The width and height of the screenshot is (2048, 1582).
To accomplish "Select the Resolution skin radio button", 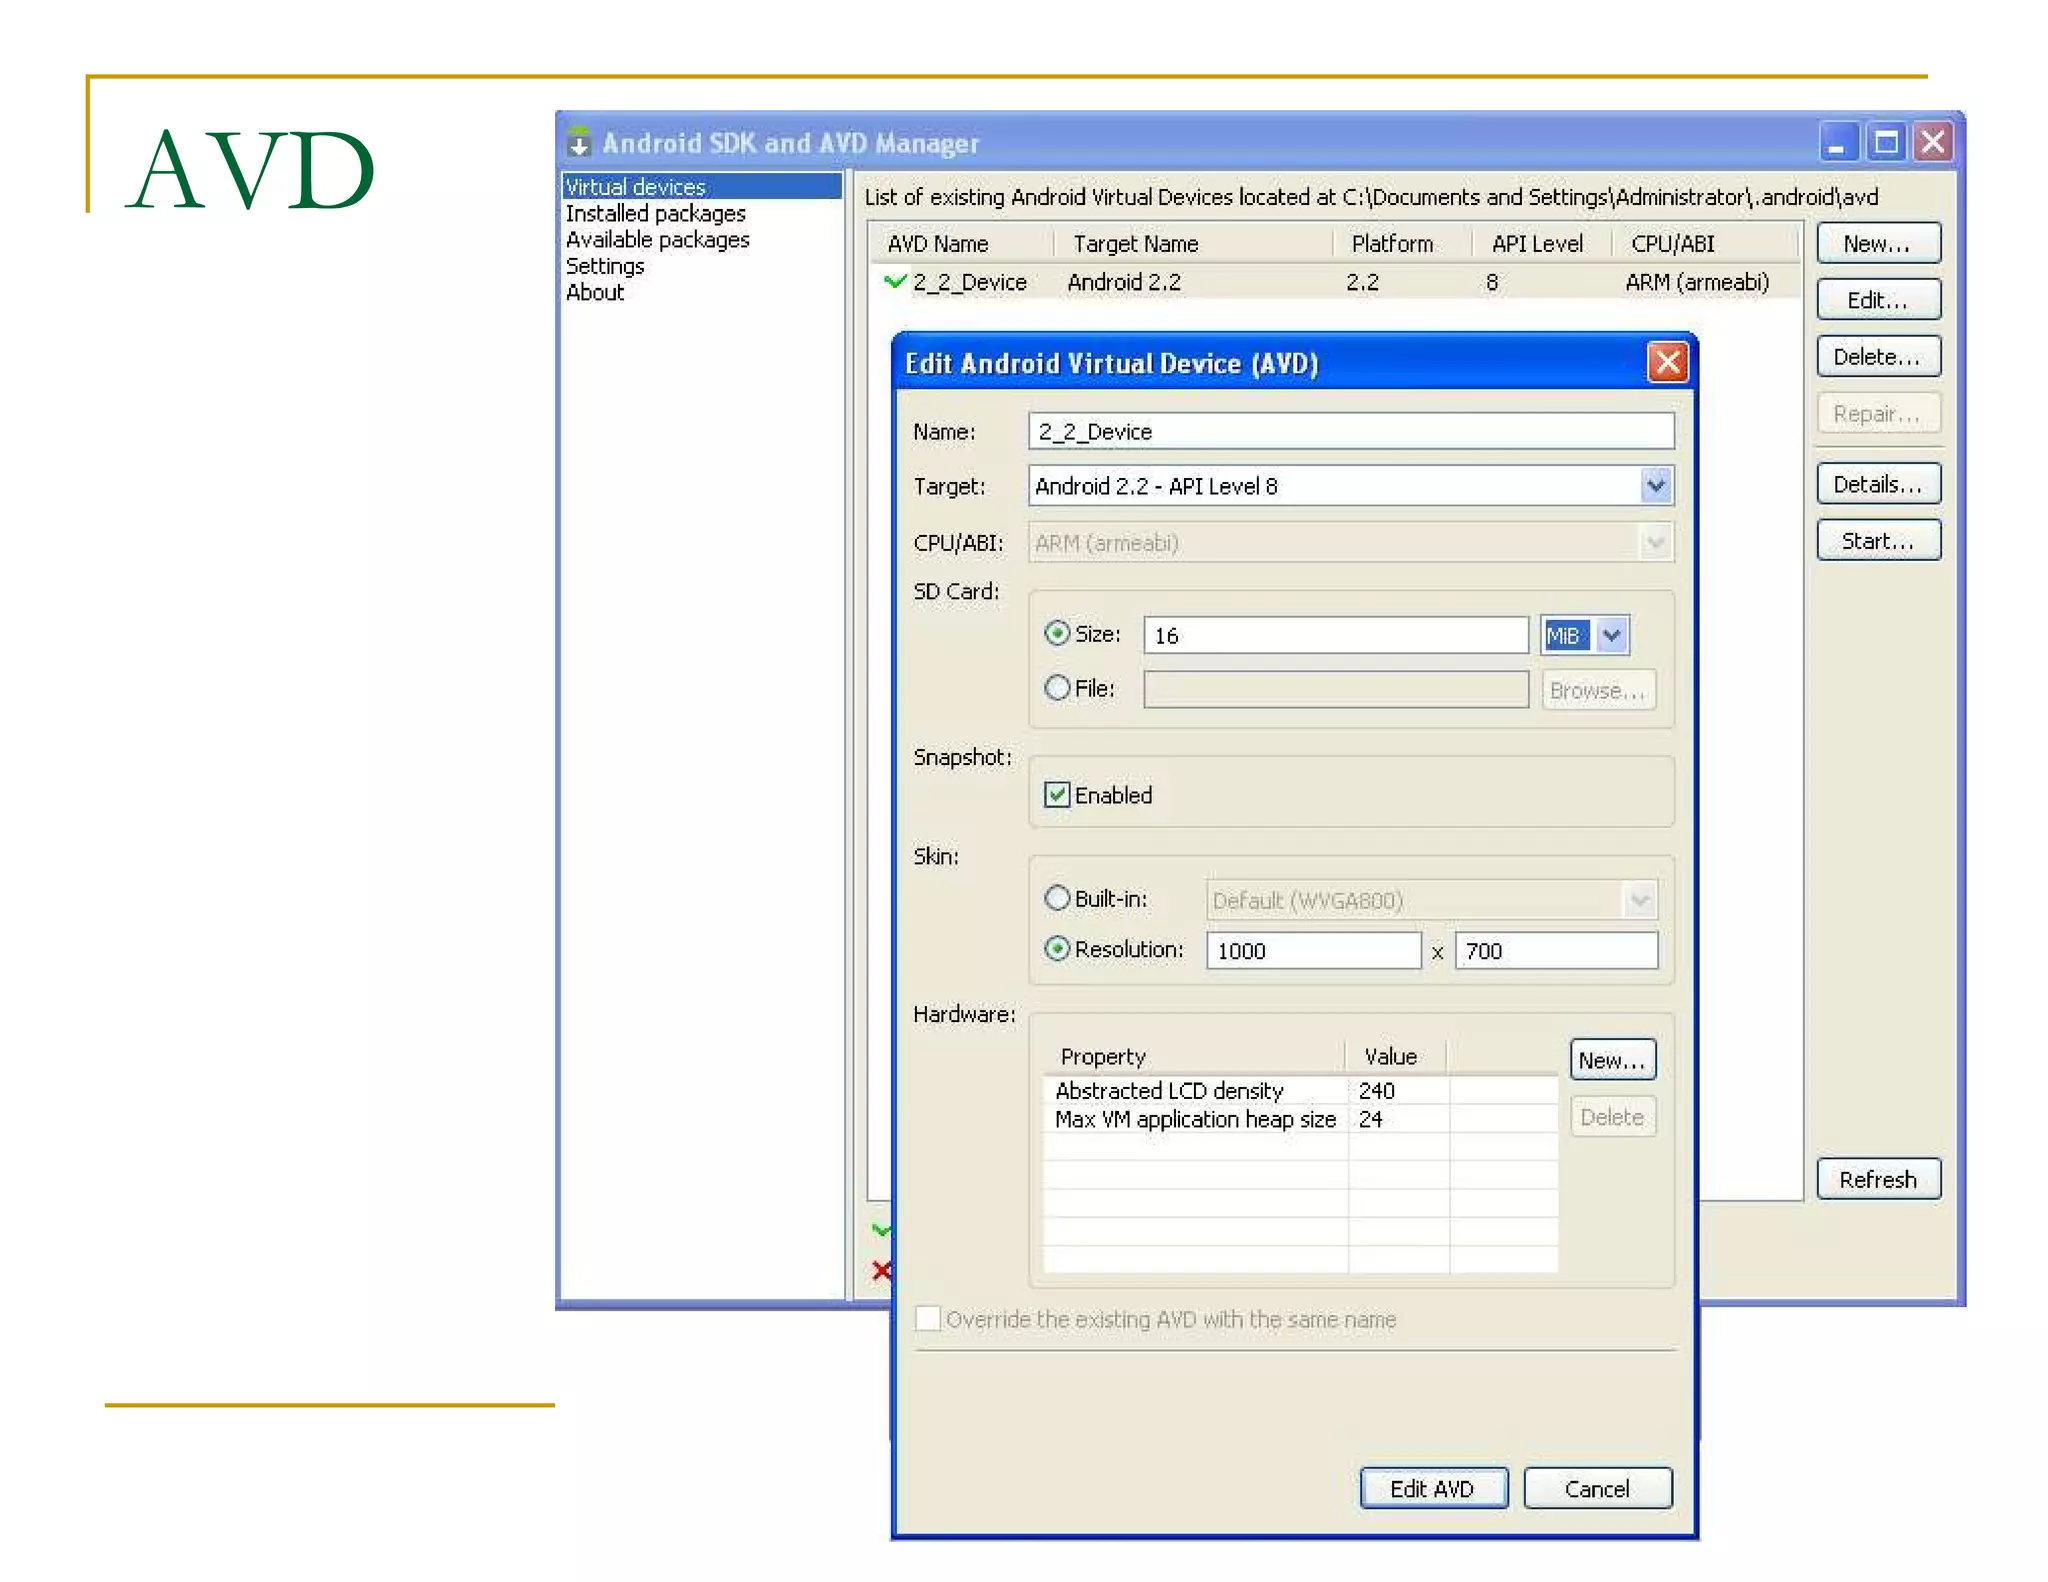I will coord(1057,948).
